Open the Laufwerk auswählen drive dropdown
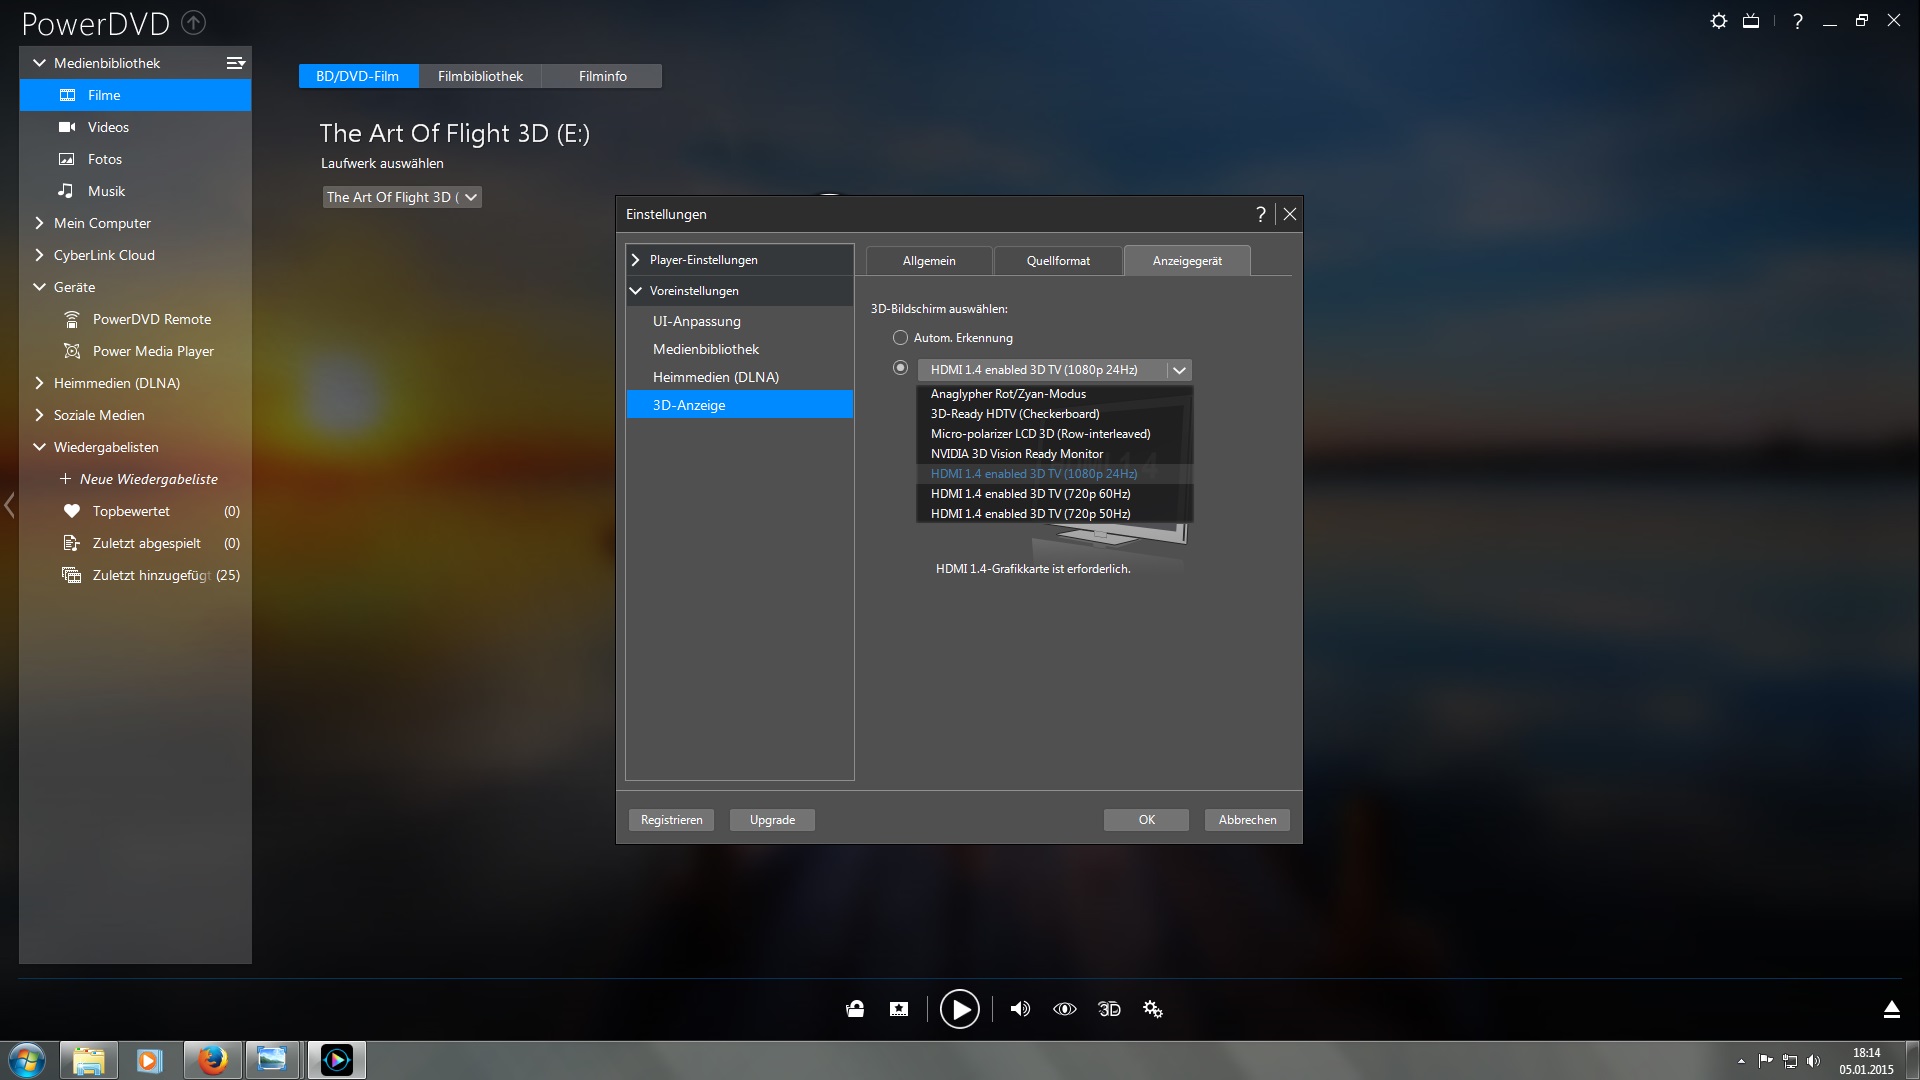The width and height of the screenshot is (1920, 1080). point(402,197)
